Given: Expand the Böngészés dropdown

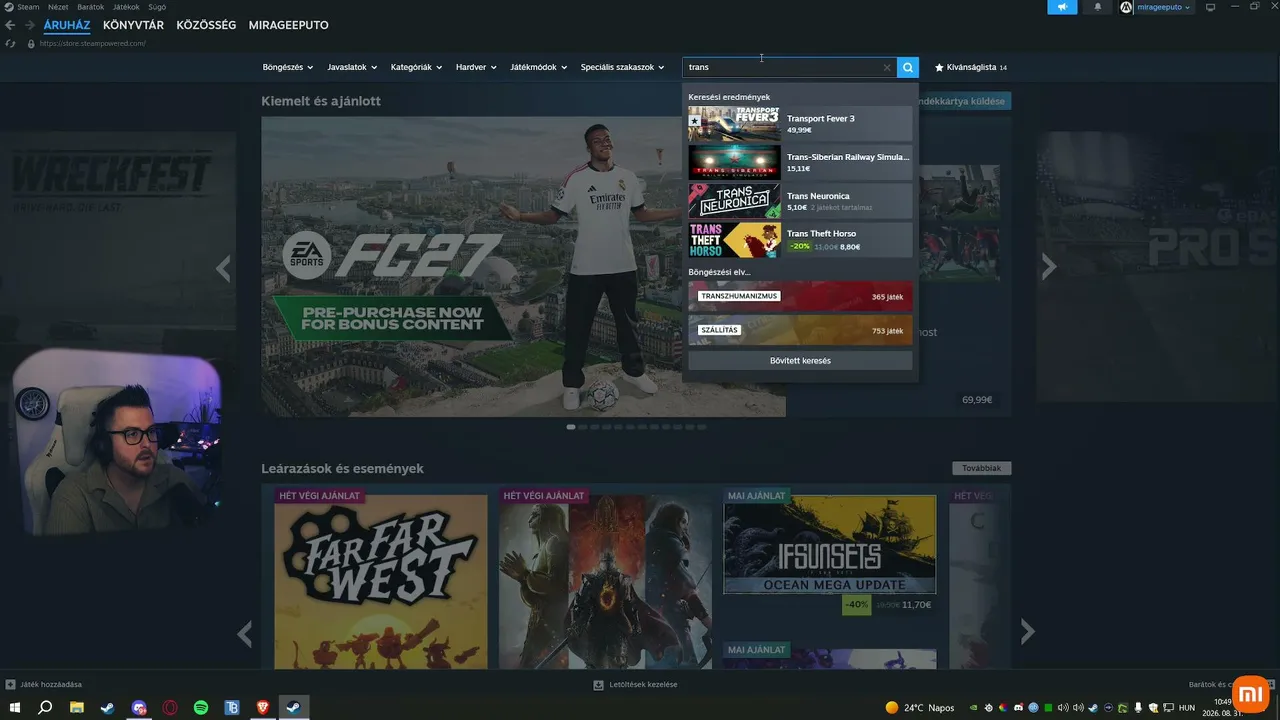Looking at the screenshot, I should [288, 68].
